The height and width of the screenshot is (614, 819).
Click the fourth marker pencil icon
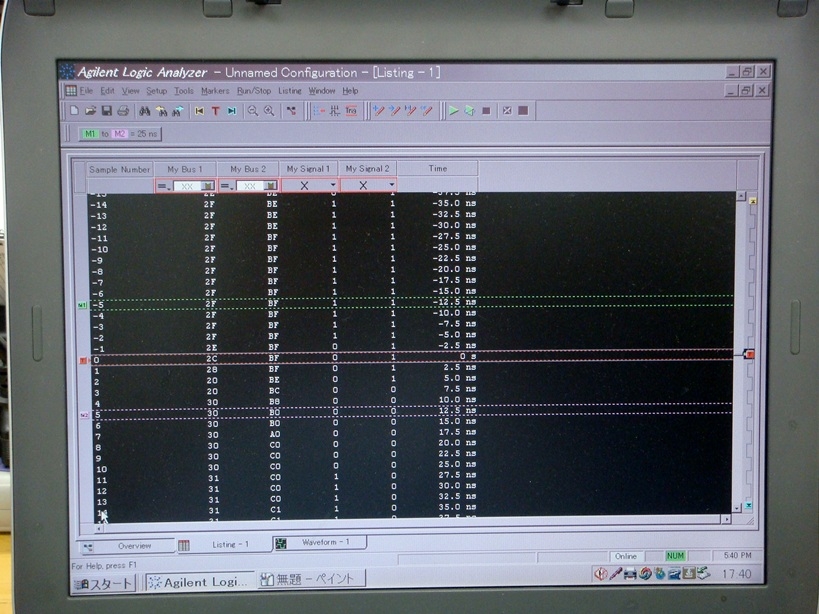[427, 111]
